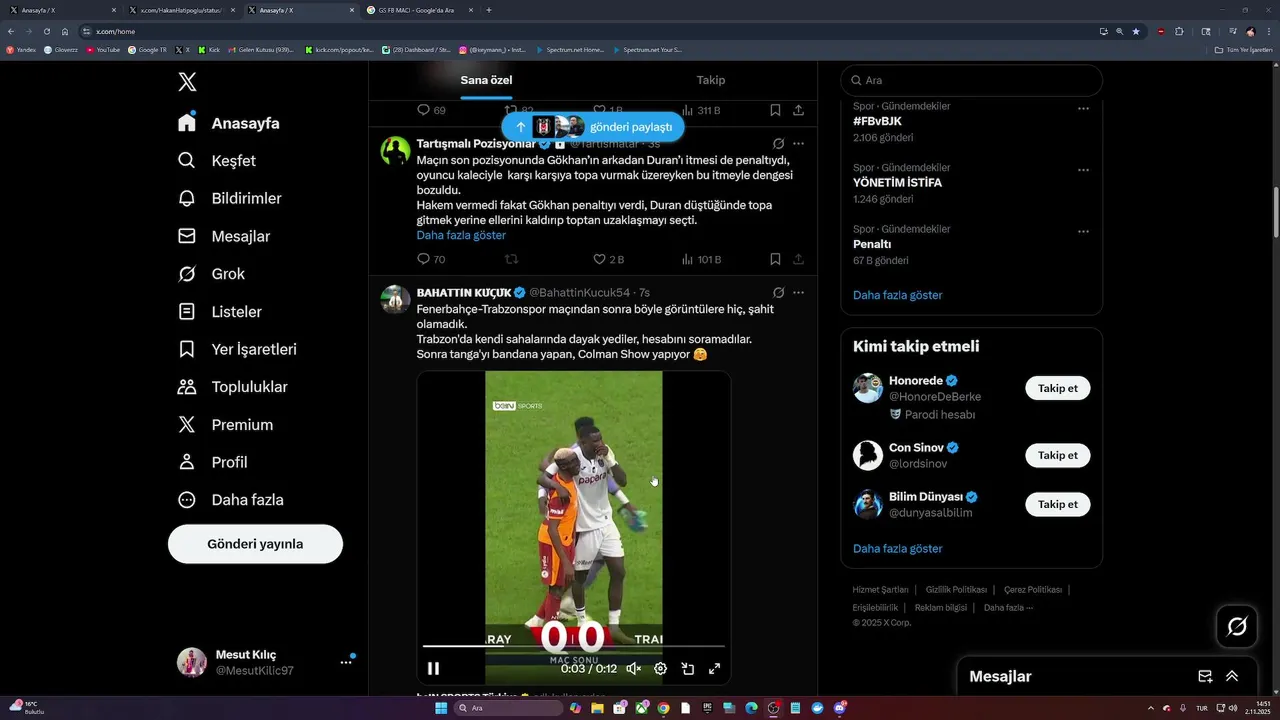Unmute the video sound

coord(633,668)
